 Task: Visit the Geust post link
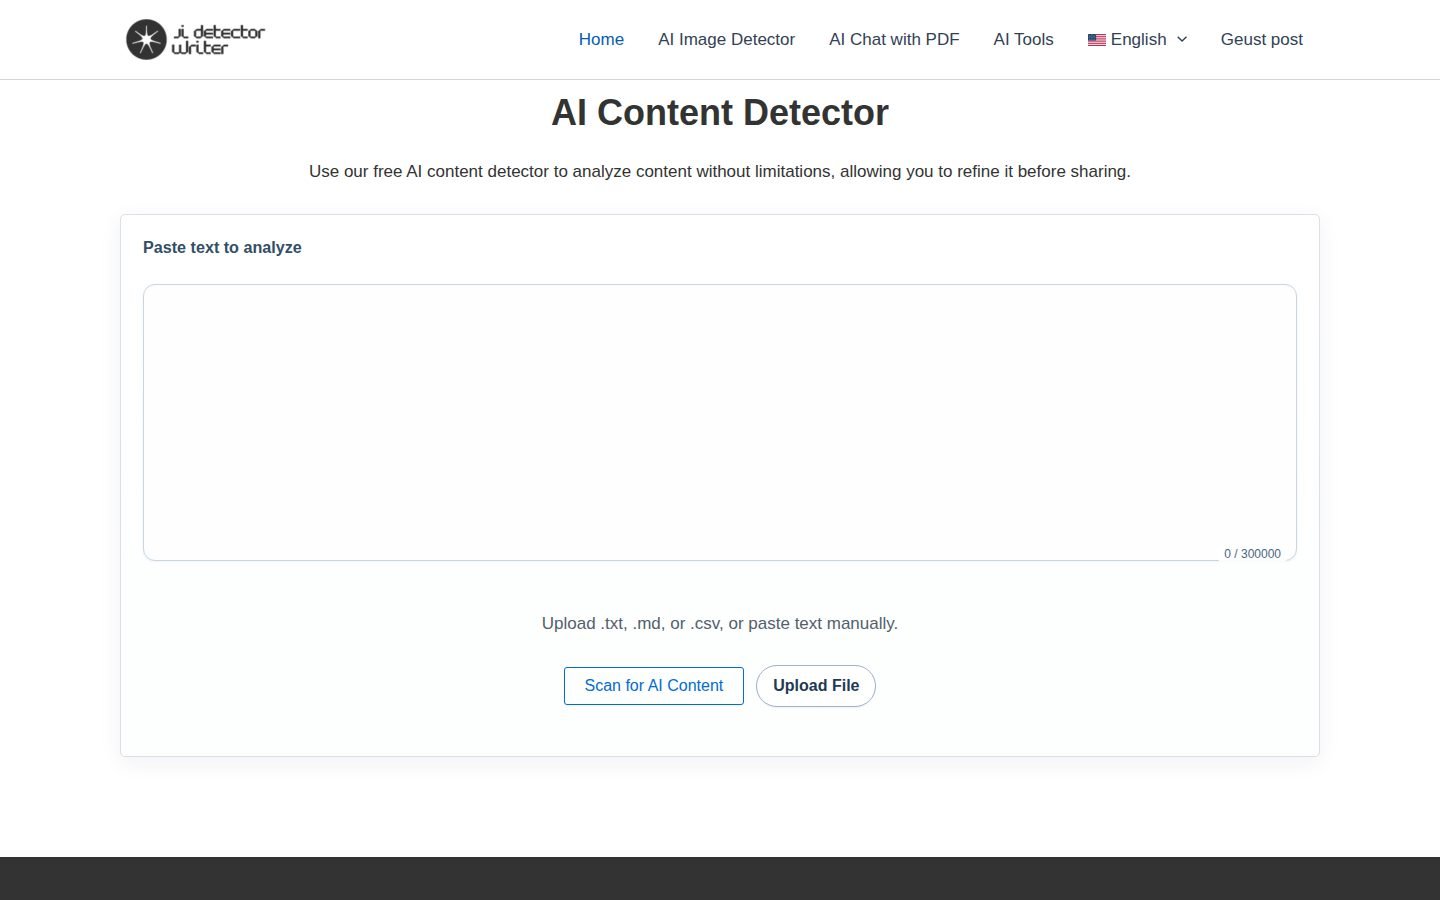[x=1262, y=40]
